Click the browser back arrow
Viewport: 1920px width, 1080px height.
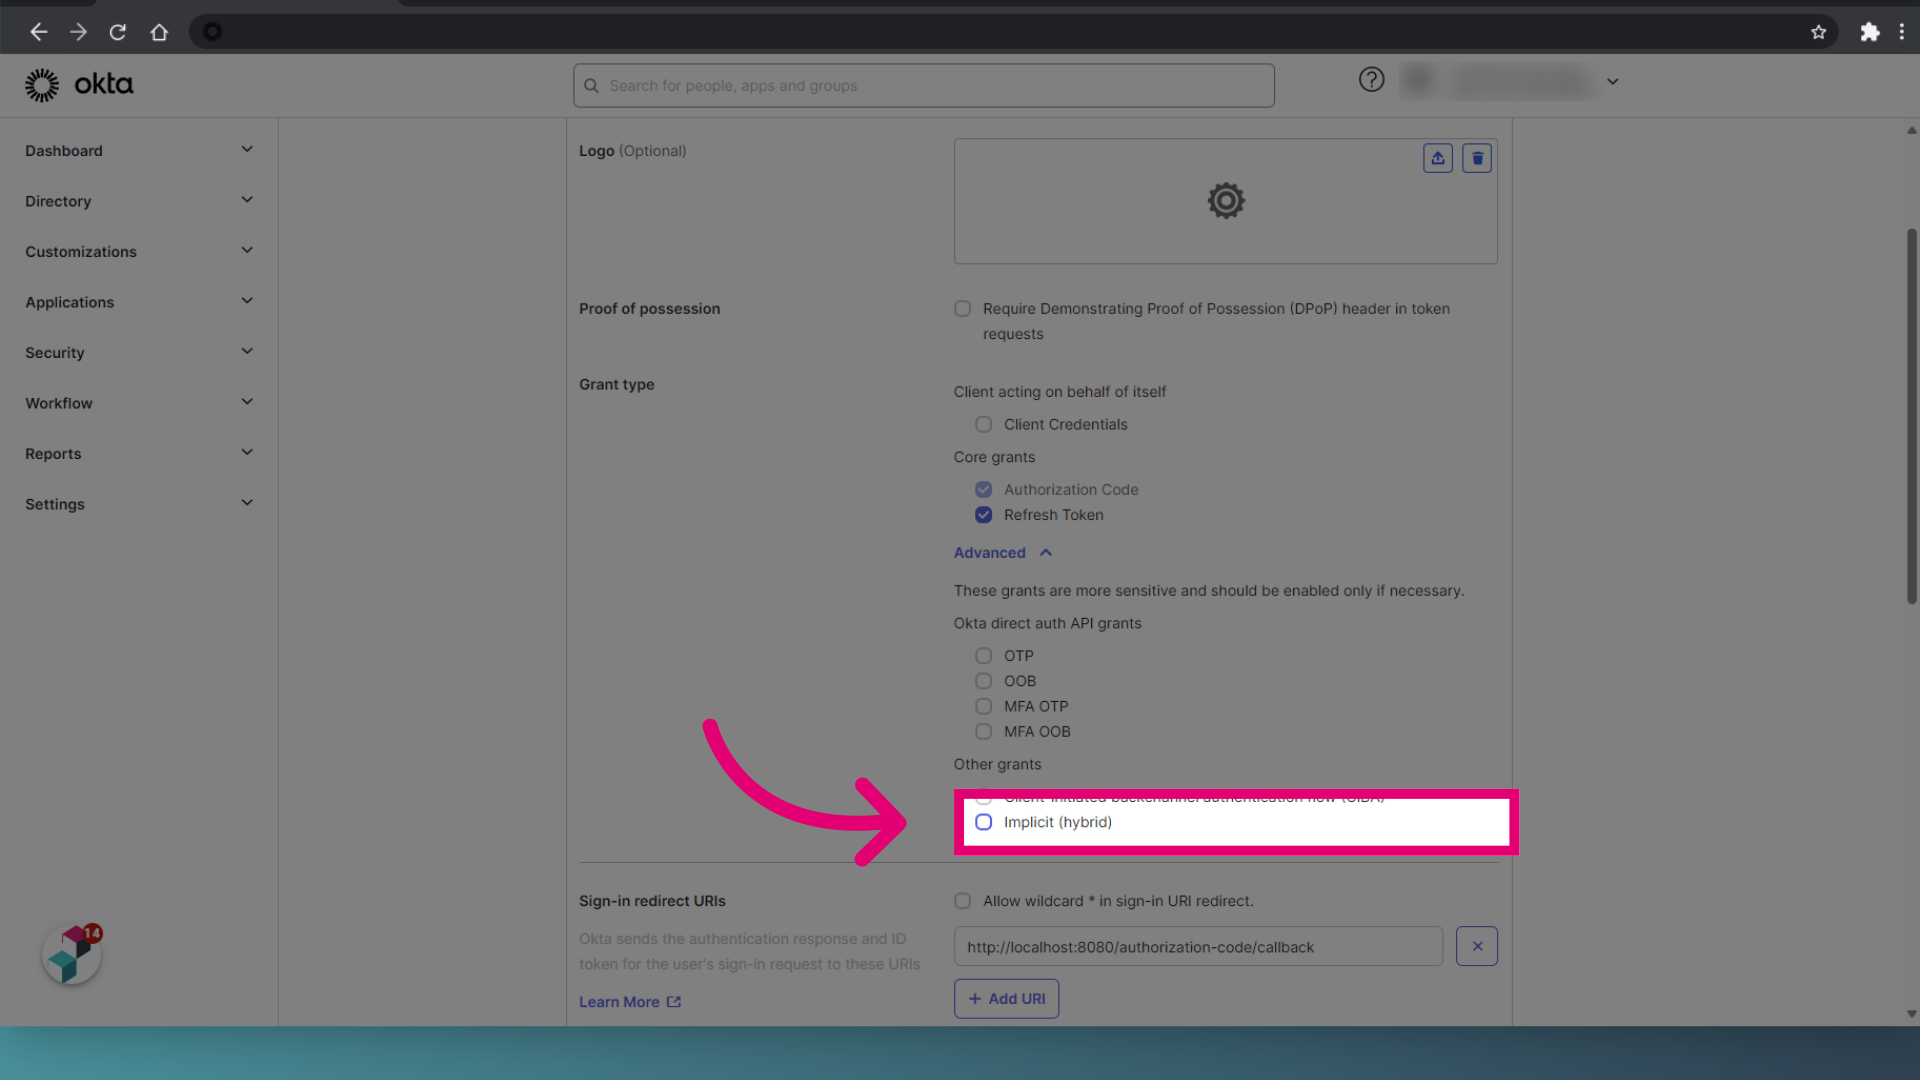(x=38, y=32)
